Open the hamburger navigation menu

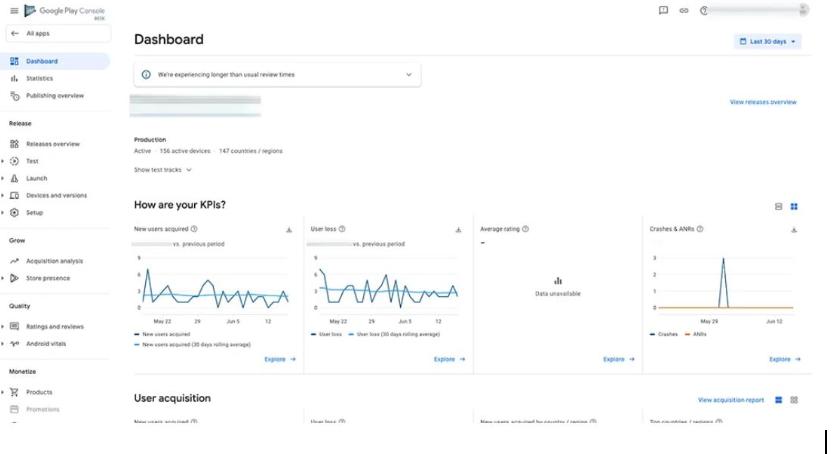click(x=14, y=11)
